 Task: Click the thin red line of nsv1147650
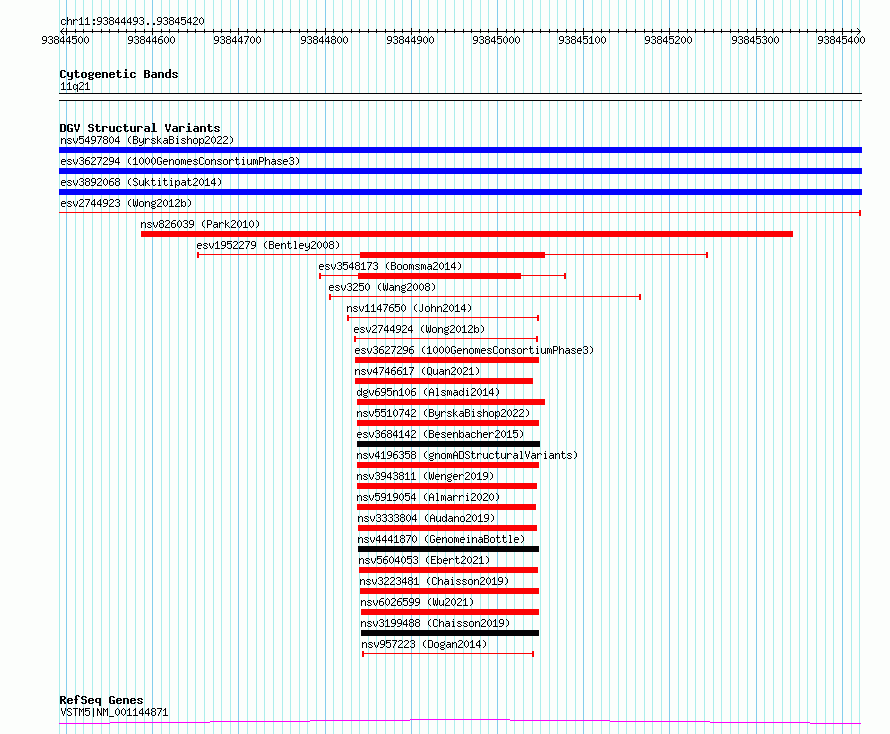[443, 318]
